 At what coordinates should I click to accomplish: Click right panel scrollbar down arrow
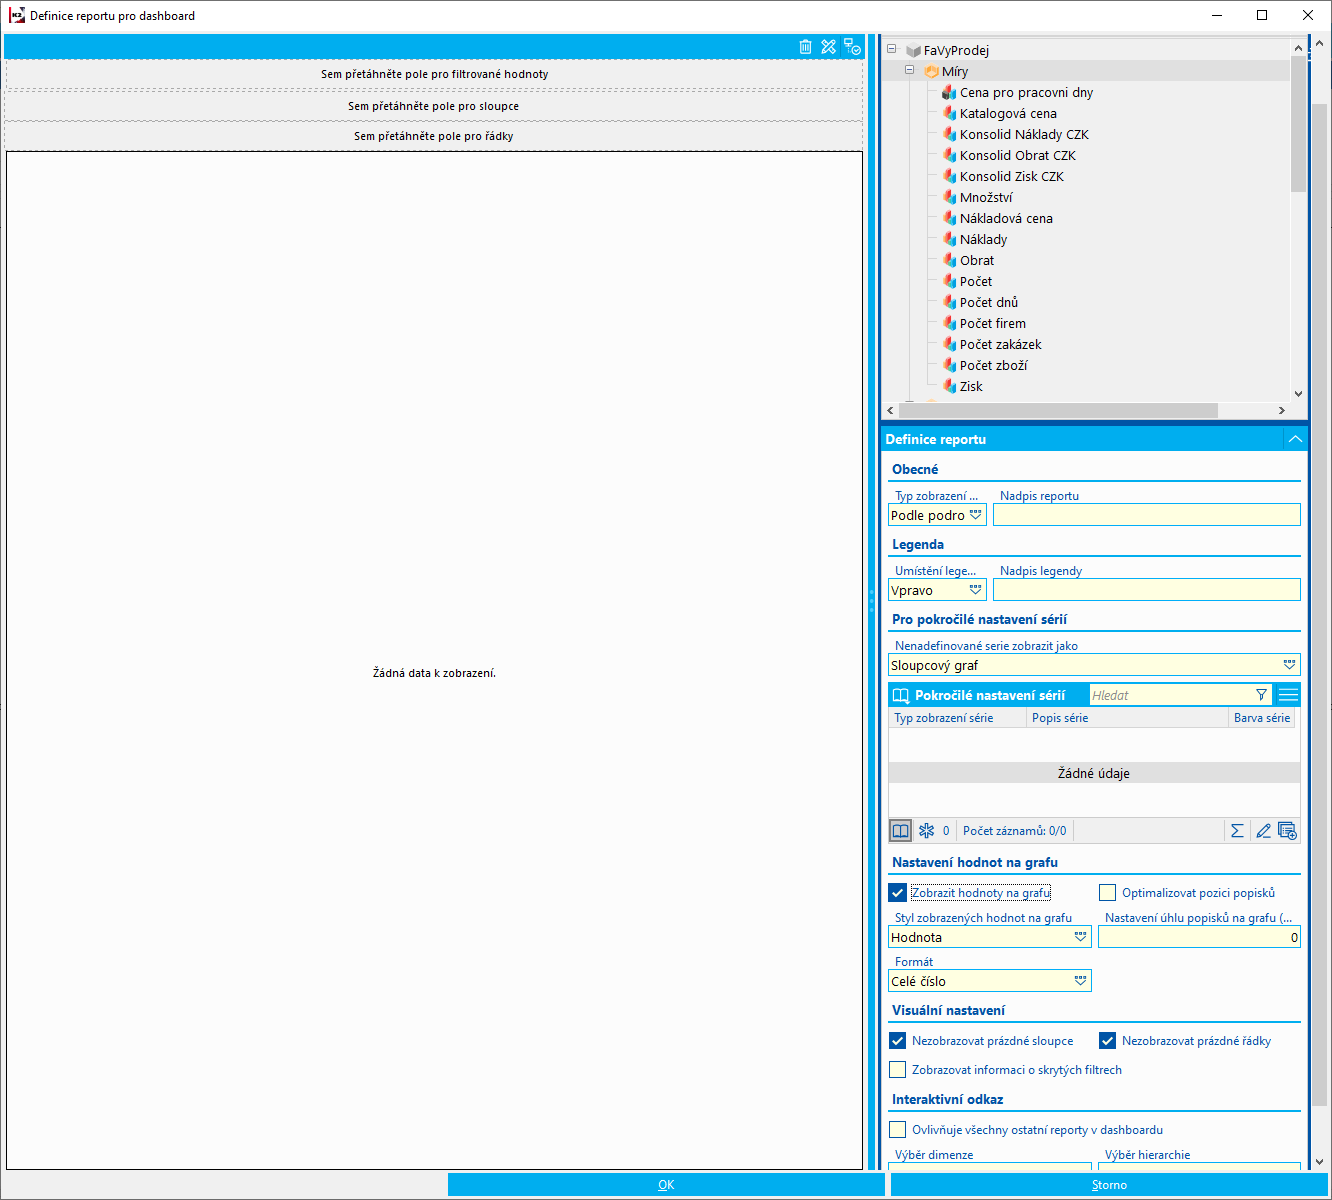(x=1320, y=1162)
